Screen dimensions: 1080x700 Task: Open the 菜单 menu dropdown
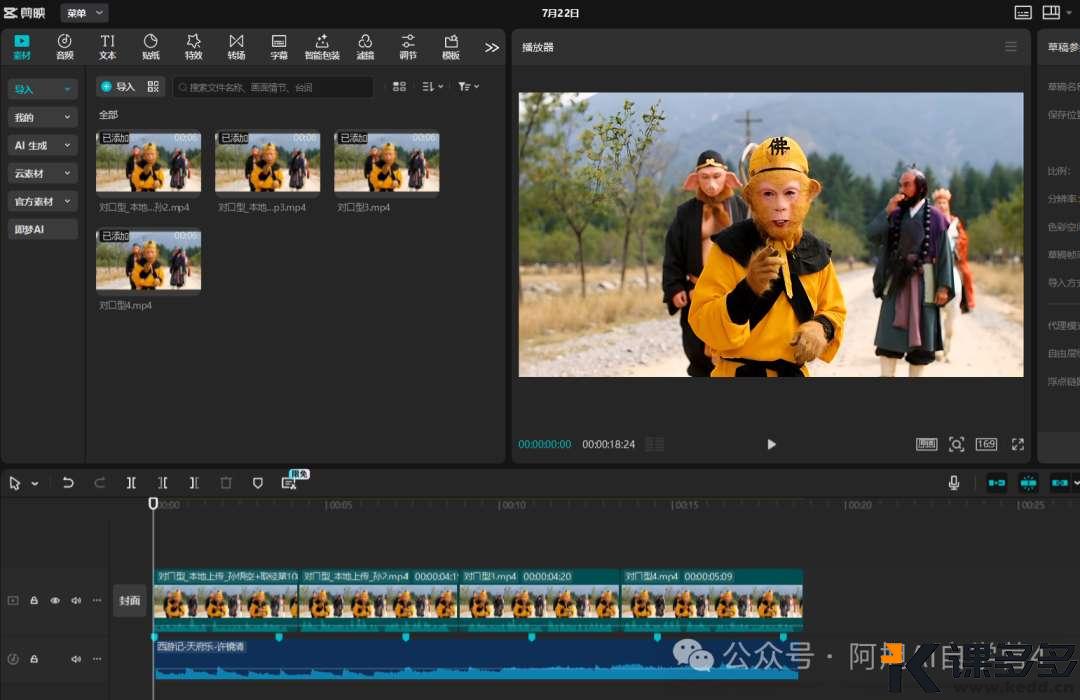pos(84,13)
